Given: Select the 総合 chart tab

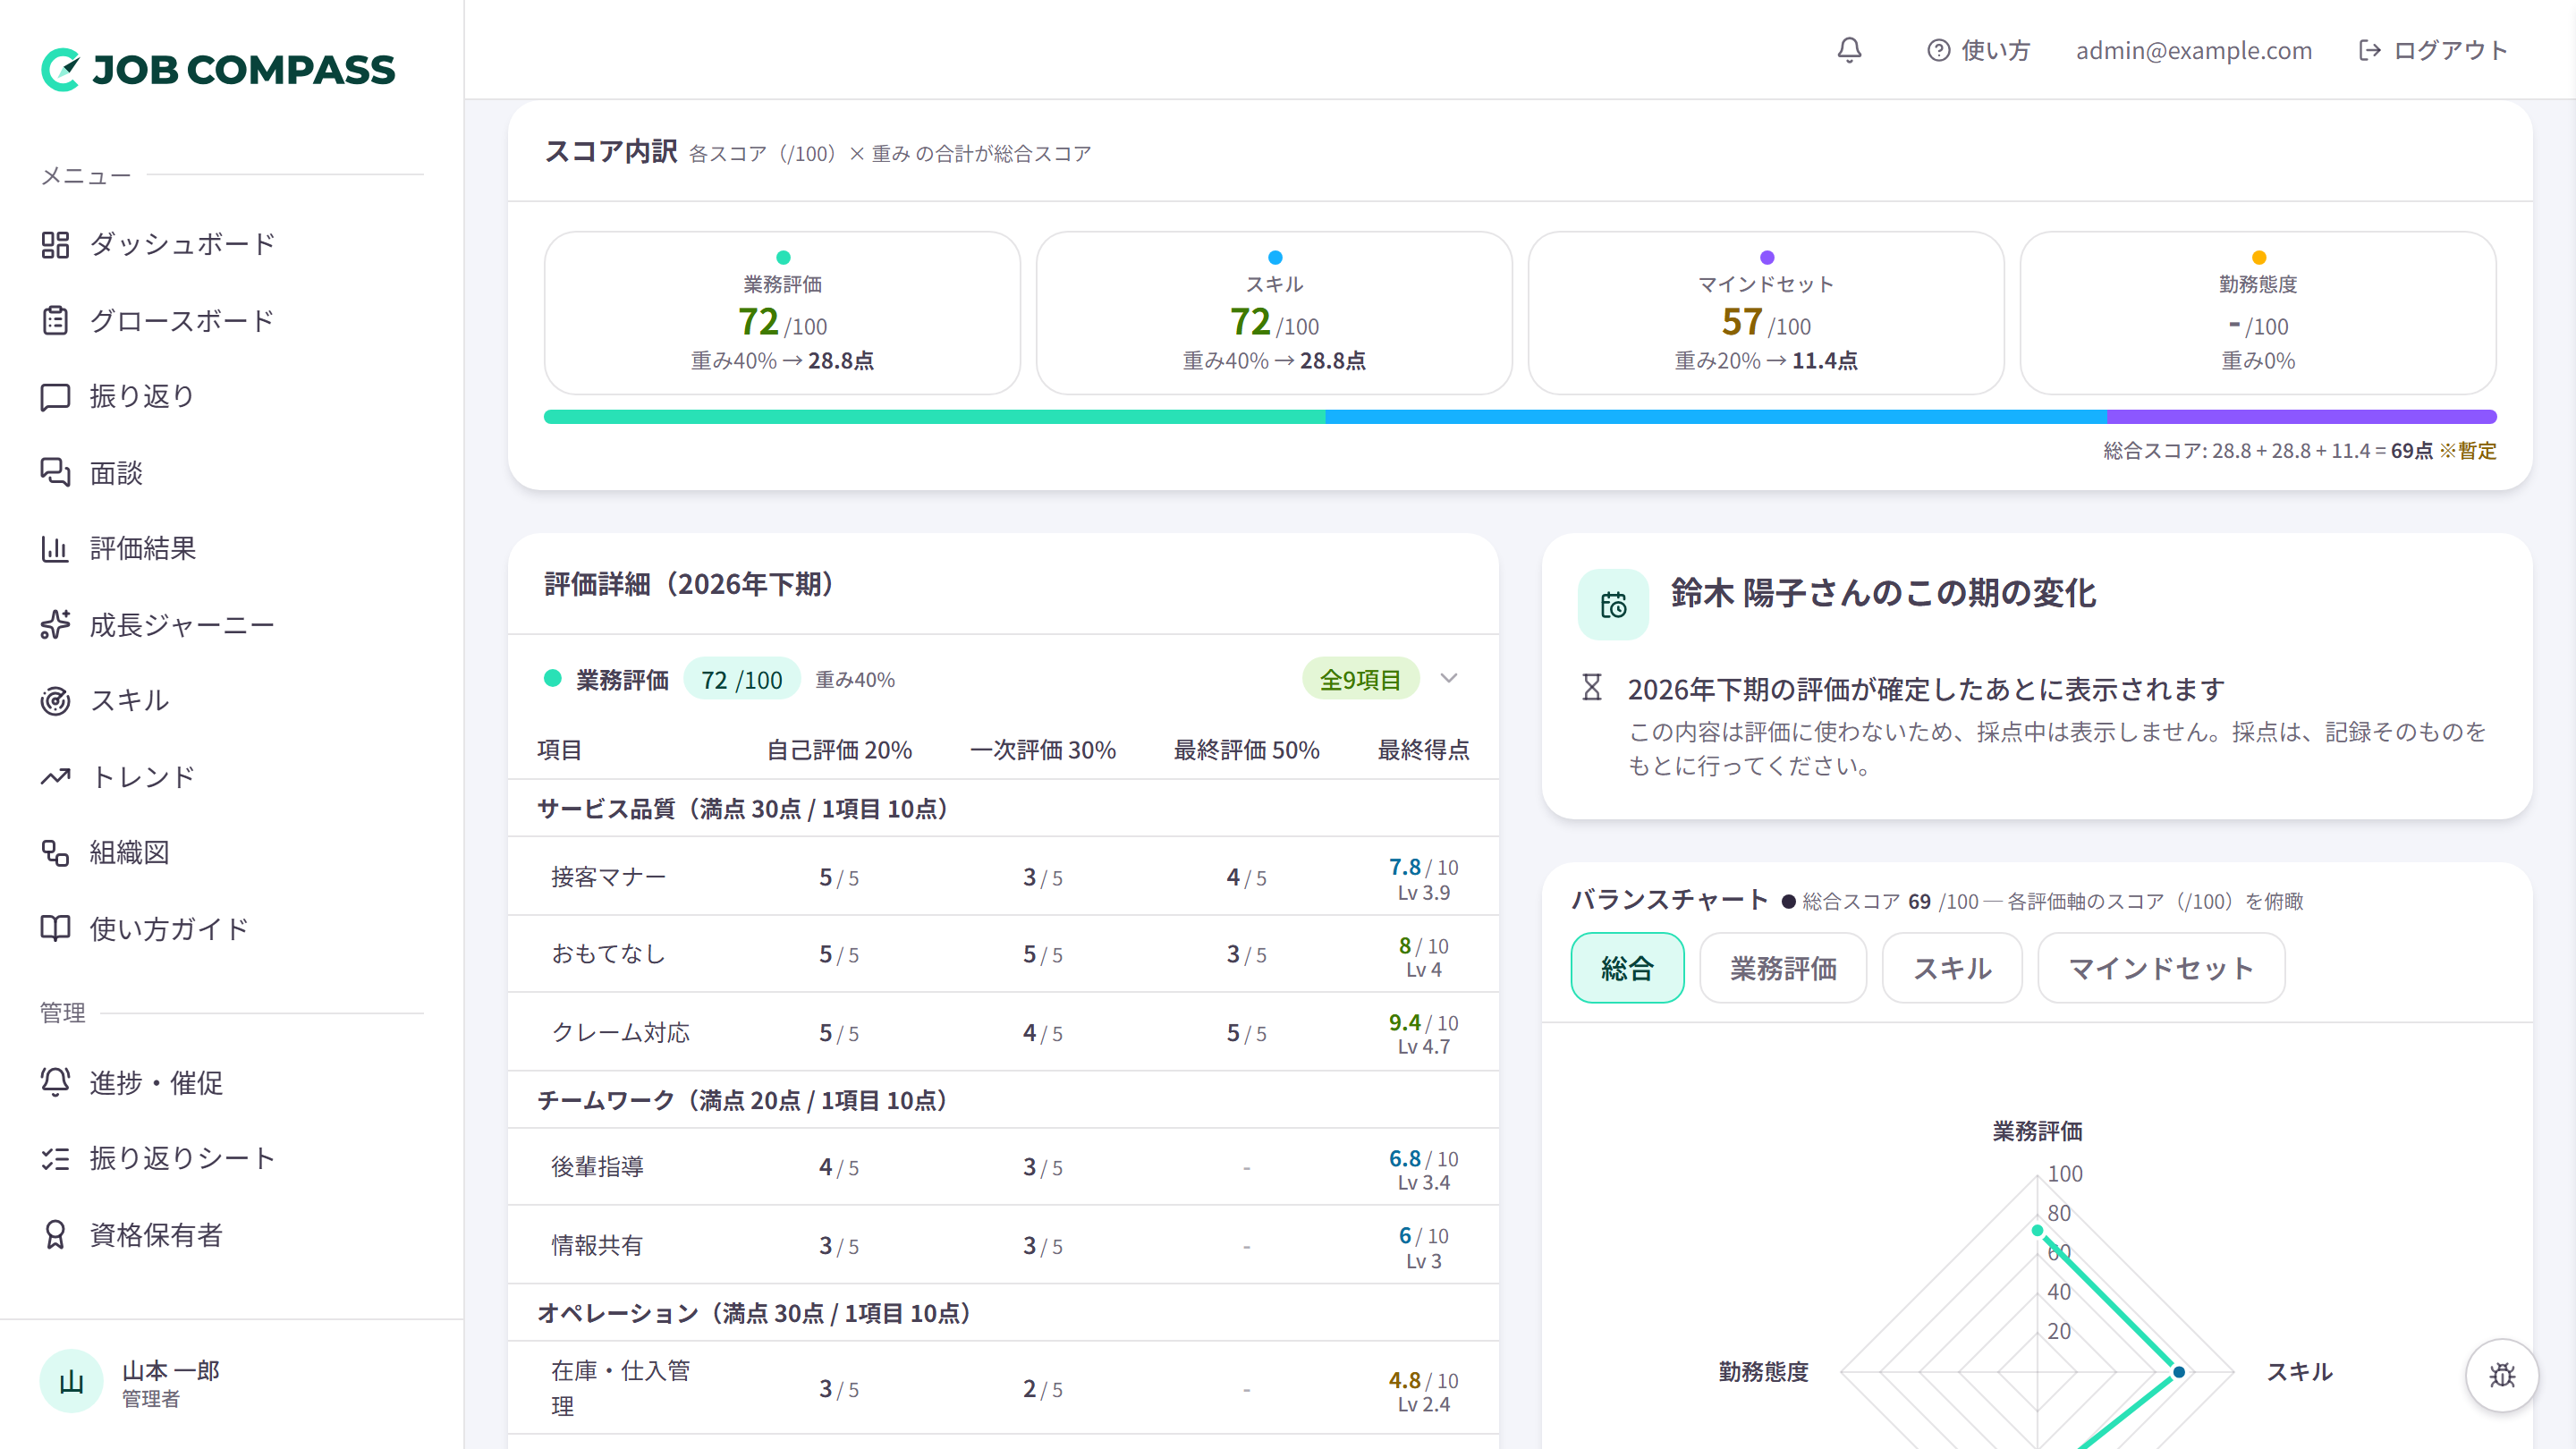Looking at the screenshot, I should tap(1627, 968).
